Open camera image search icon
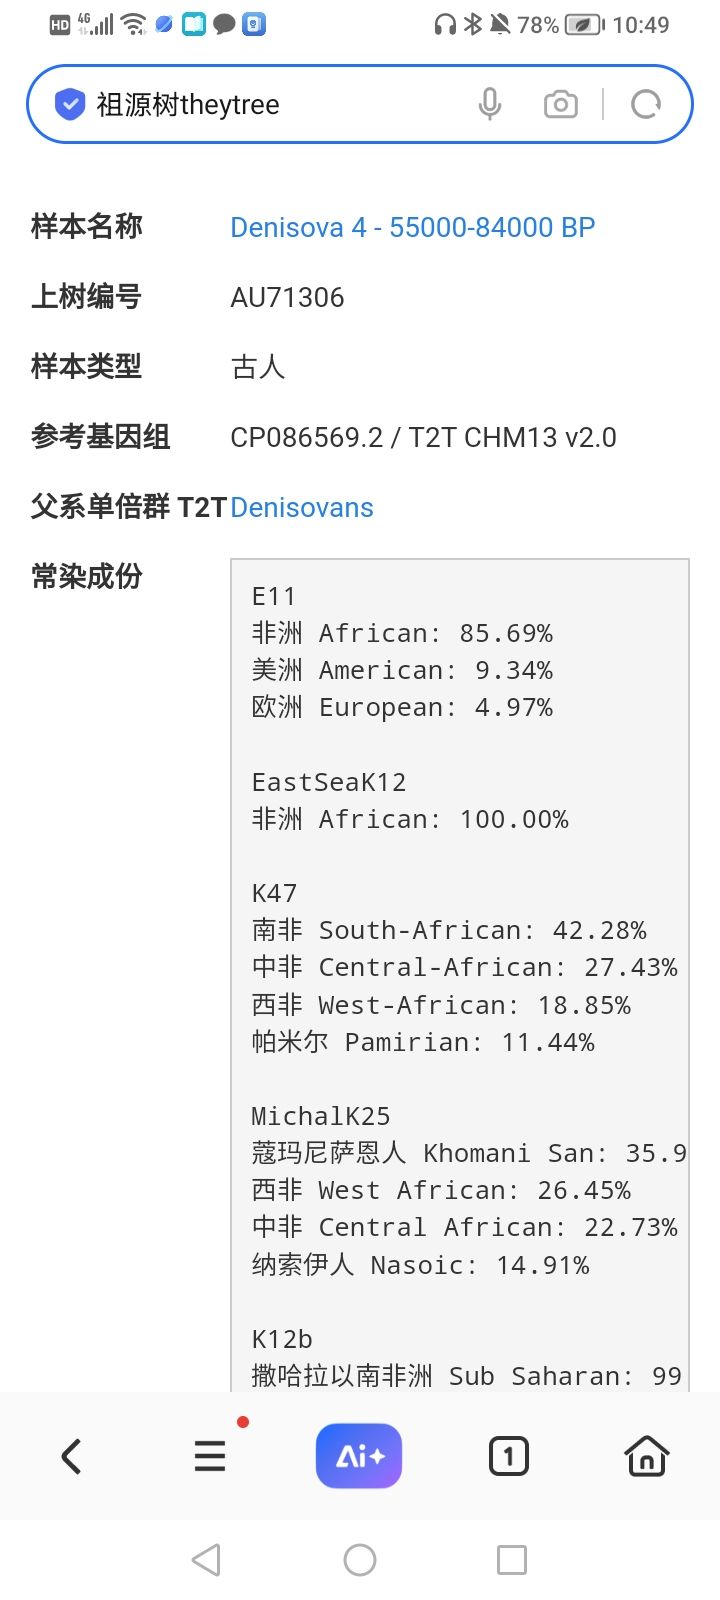The image size is (720, 1600). 560,104
